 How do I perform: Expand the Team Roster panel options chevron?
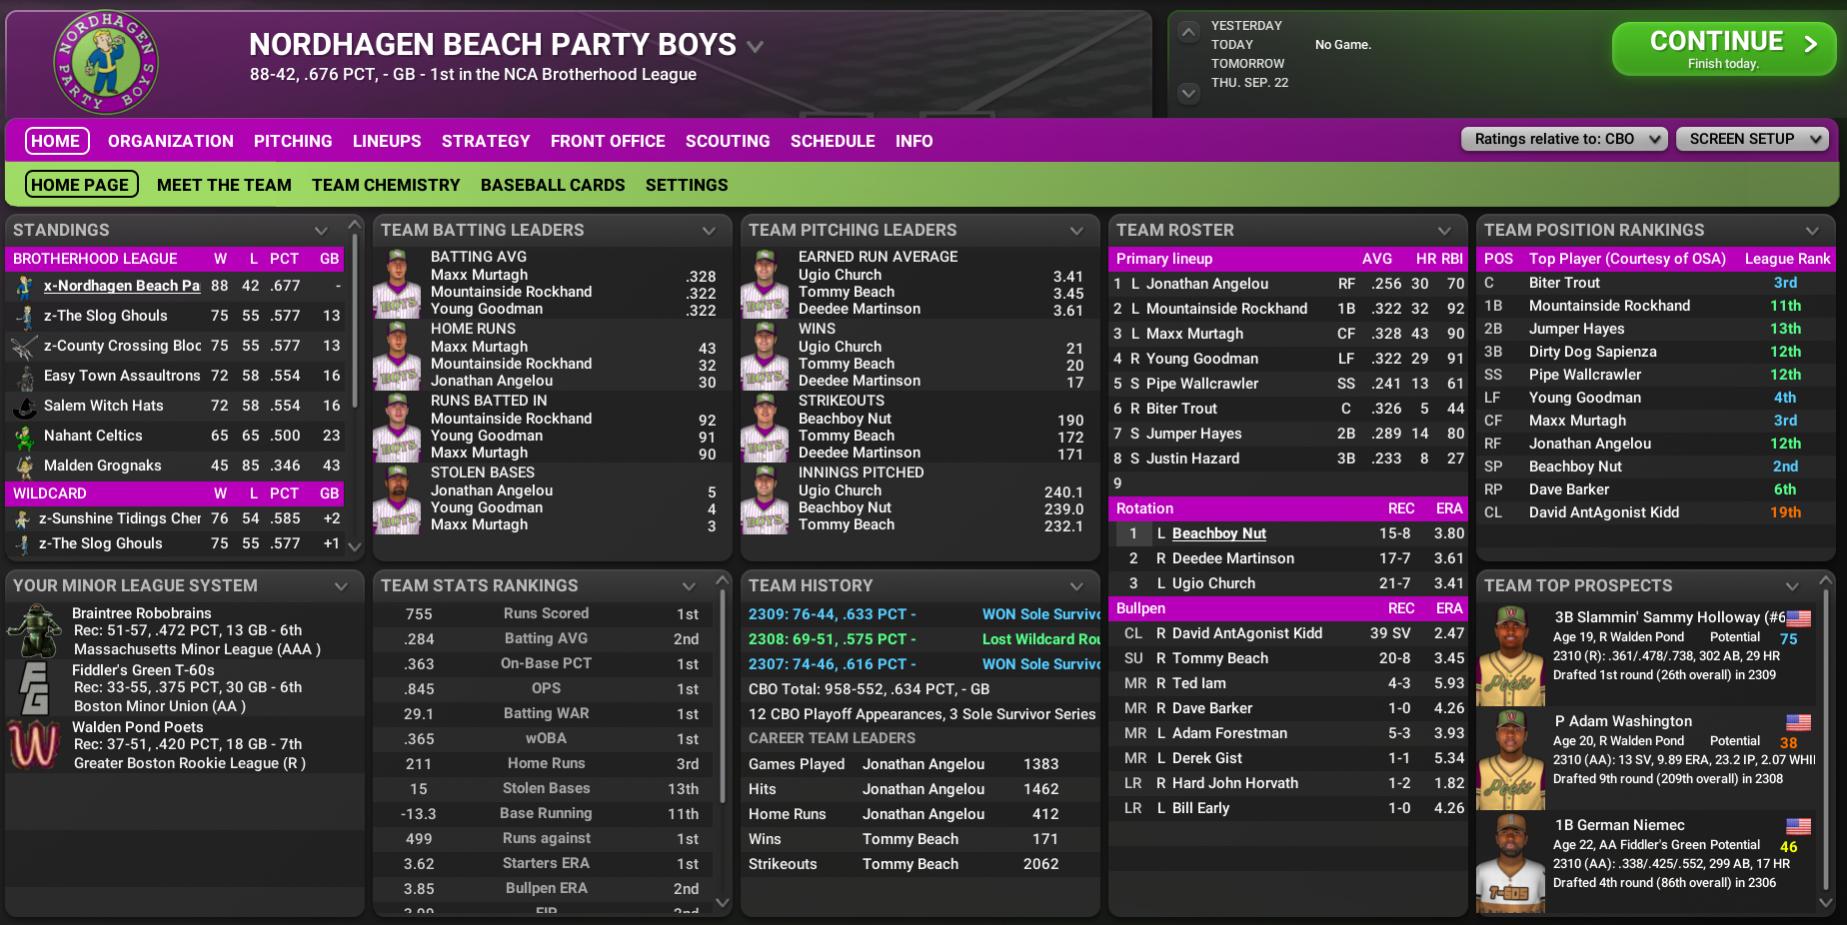click(x=1444, y=231)
